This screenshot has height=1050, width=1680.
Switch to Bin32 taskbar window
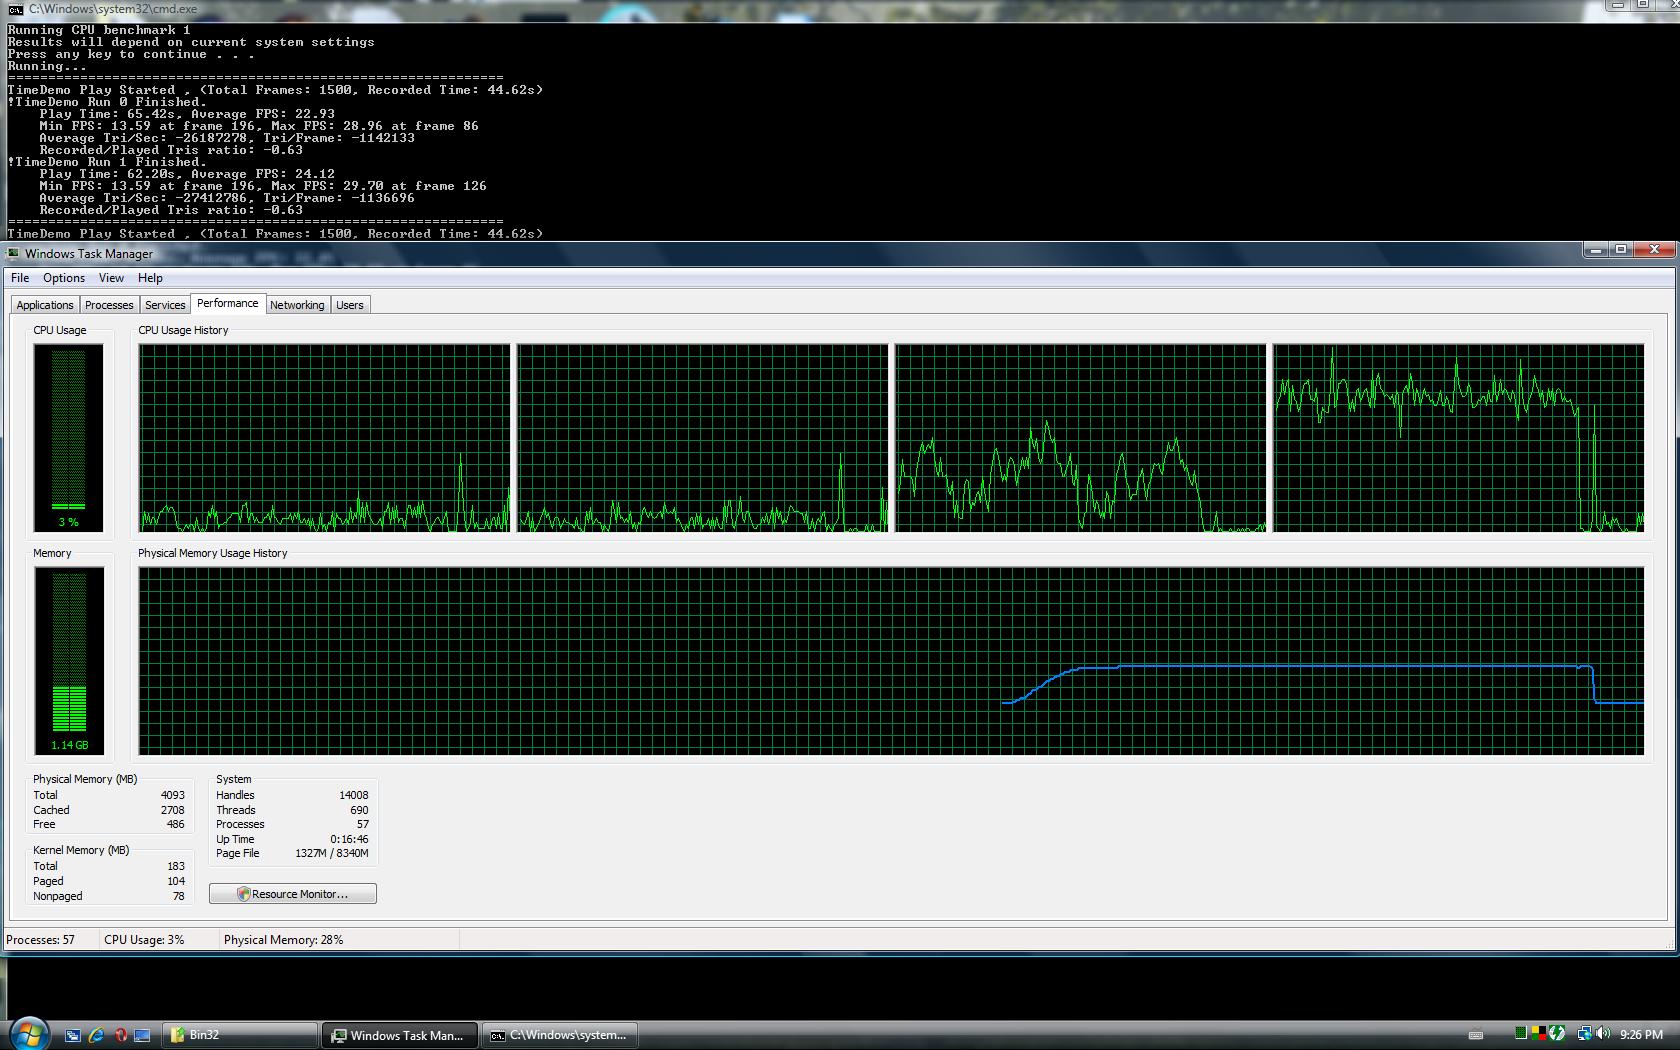coord(240,1035)
